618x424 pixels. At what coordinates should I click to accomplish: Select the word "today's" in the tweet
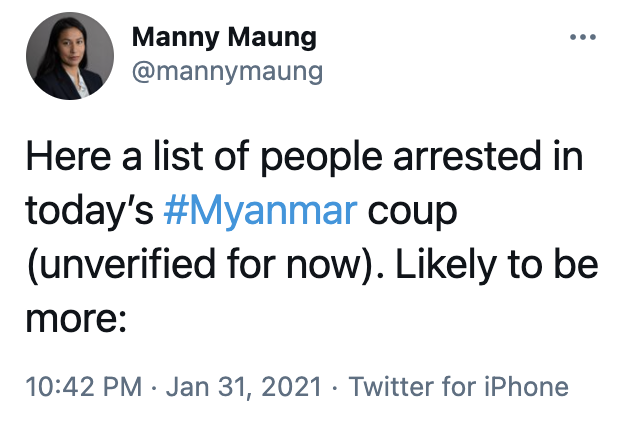point(89,213)
